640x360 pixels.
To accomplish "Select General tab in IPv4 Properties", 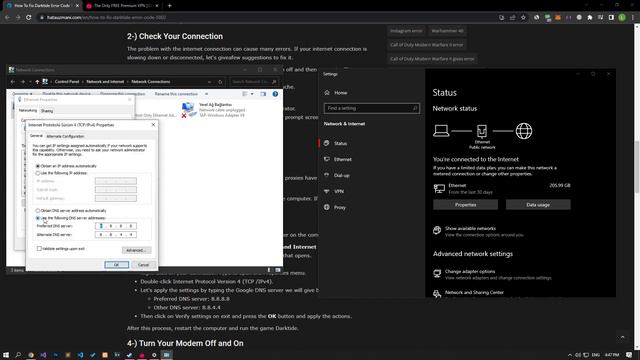I will pyautogui.click(x=36, y=136).
